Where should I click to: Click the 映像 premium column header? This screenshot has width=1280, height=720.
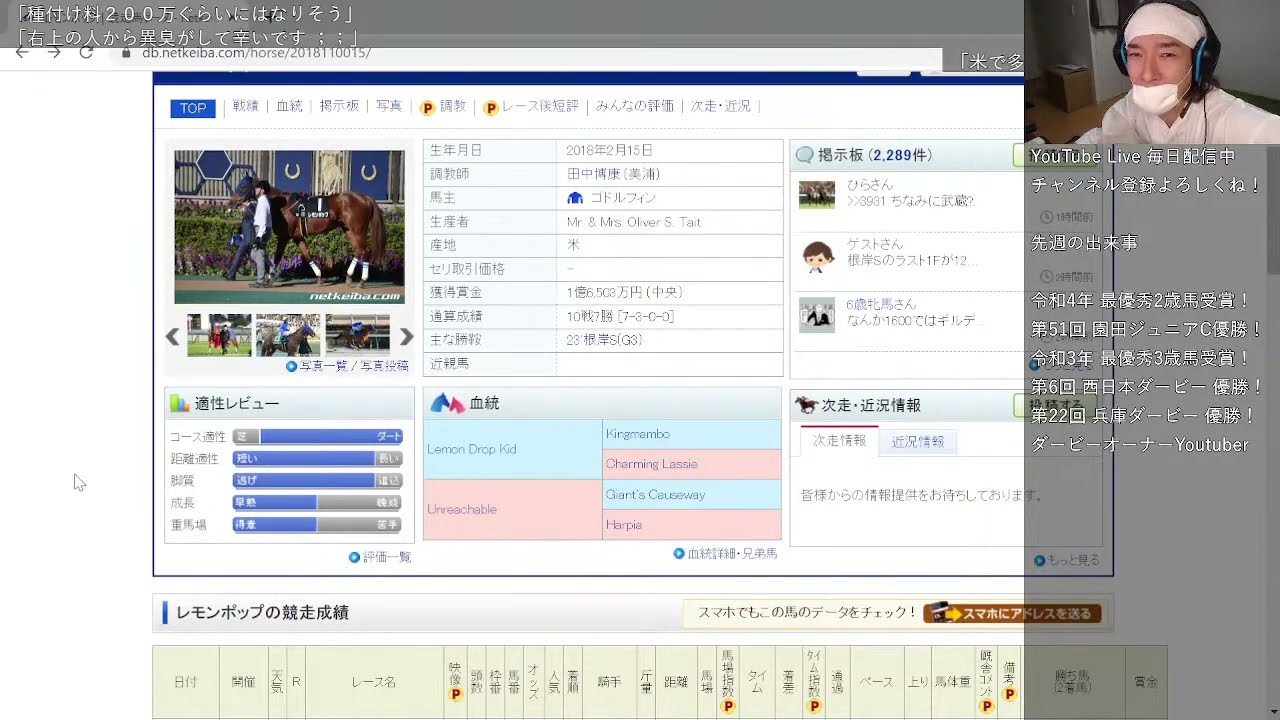pos(455,681)
